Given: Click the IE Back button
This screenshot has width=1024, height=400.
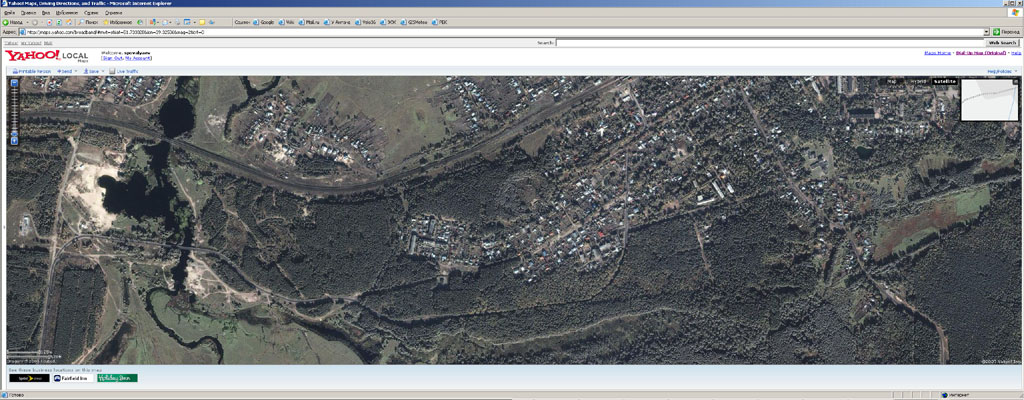Looking at the screenshot, I should [x=14, y=21].
